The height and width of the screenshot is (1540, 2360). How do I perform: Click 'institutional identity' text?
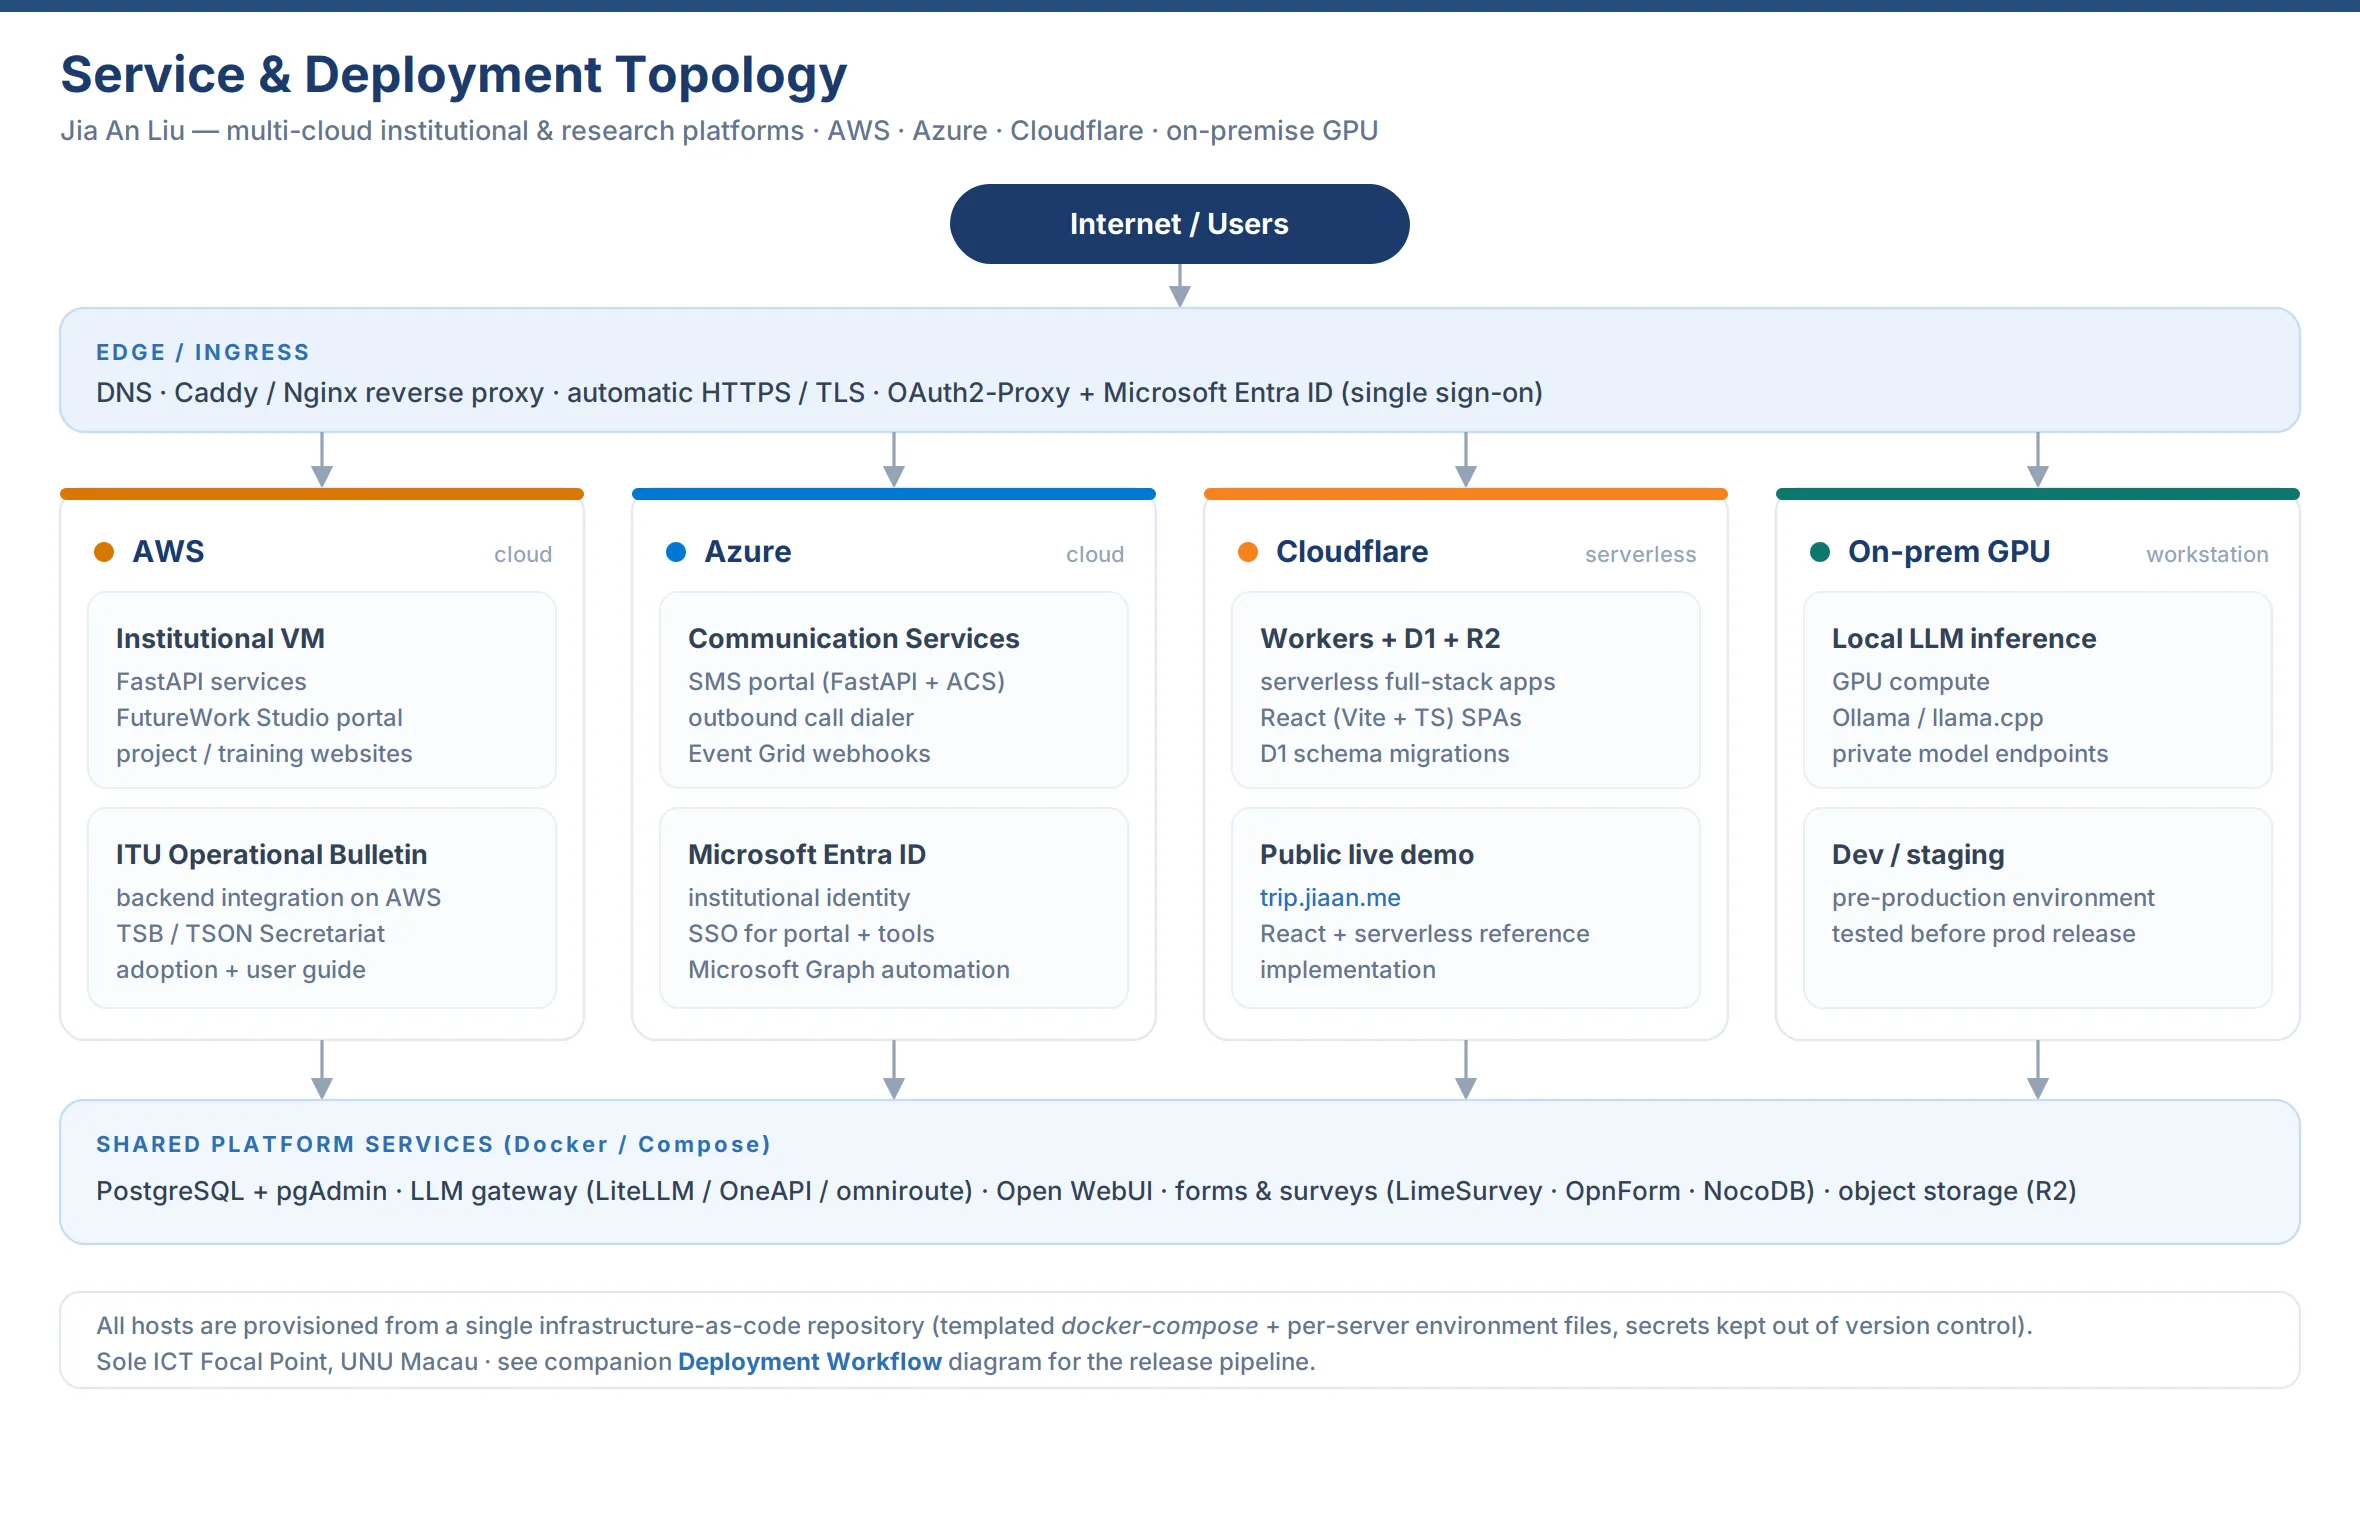pos(799,898)
